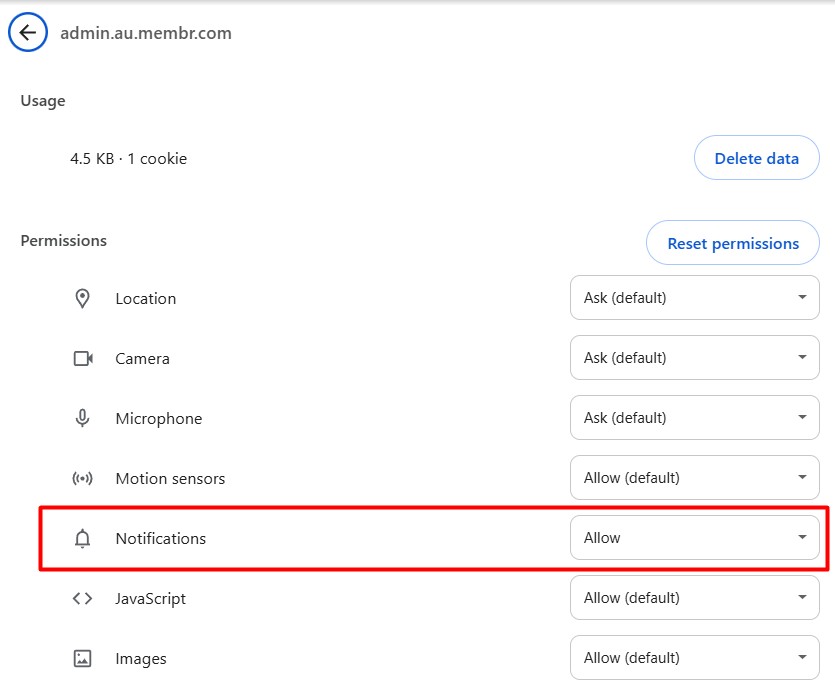Open the Camera permission dropdown
Screen dimensions: 835x691
point(694,357)
